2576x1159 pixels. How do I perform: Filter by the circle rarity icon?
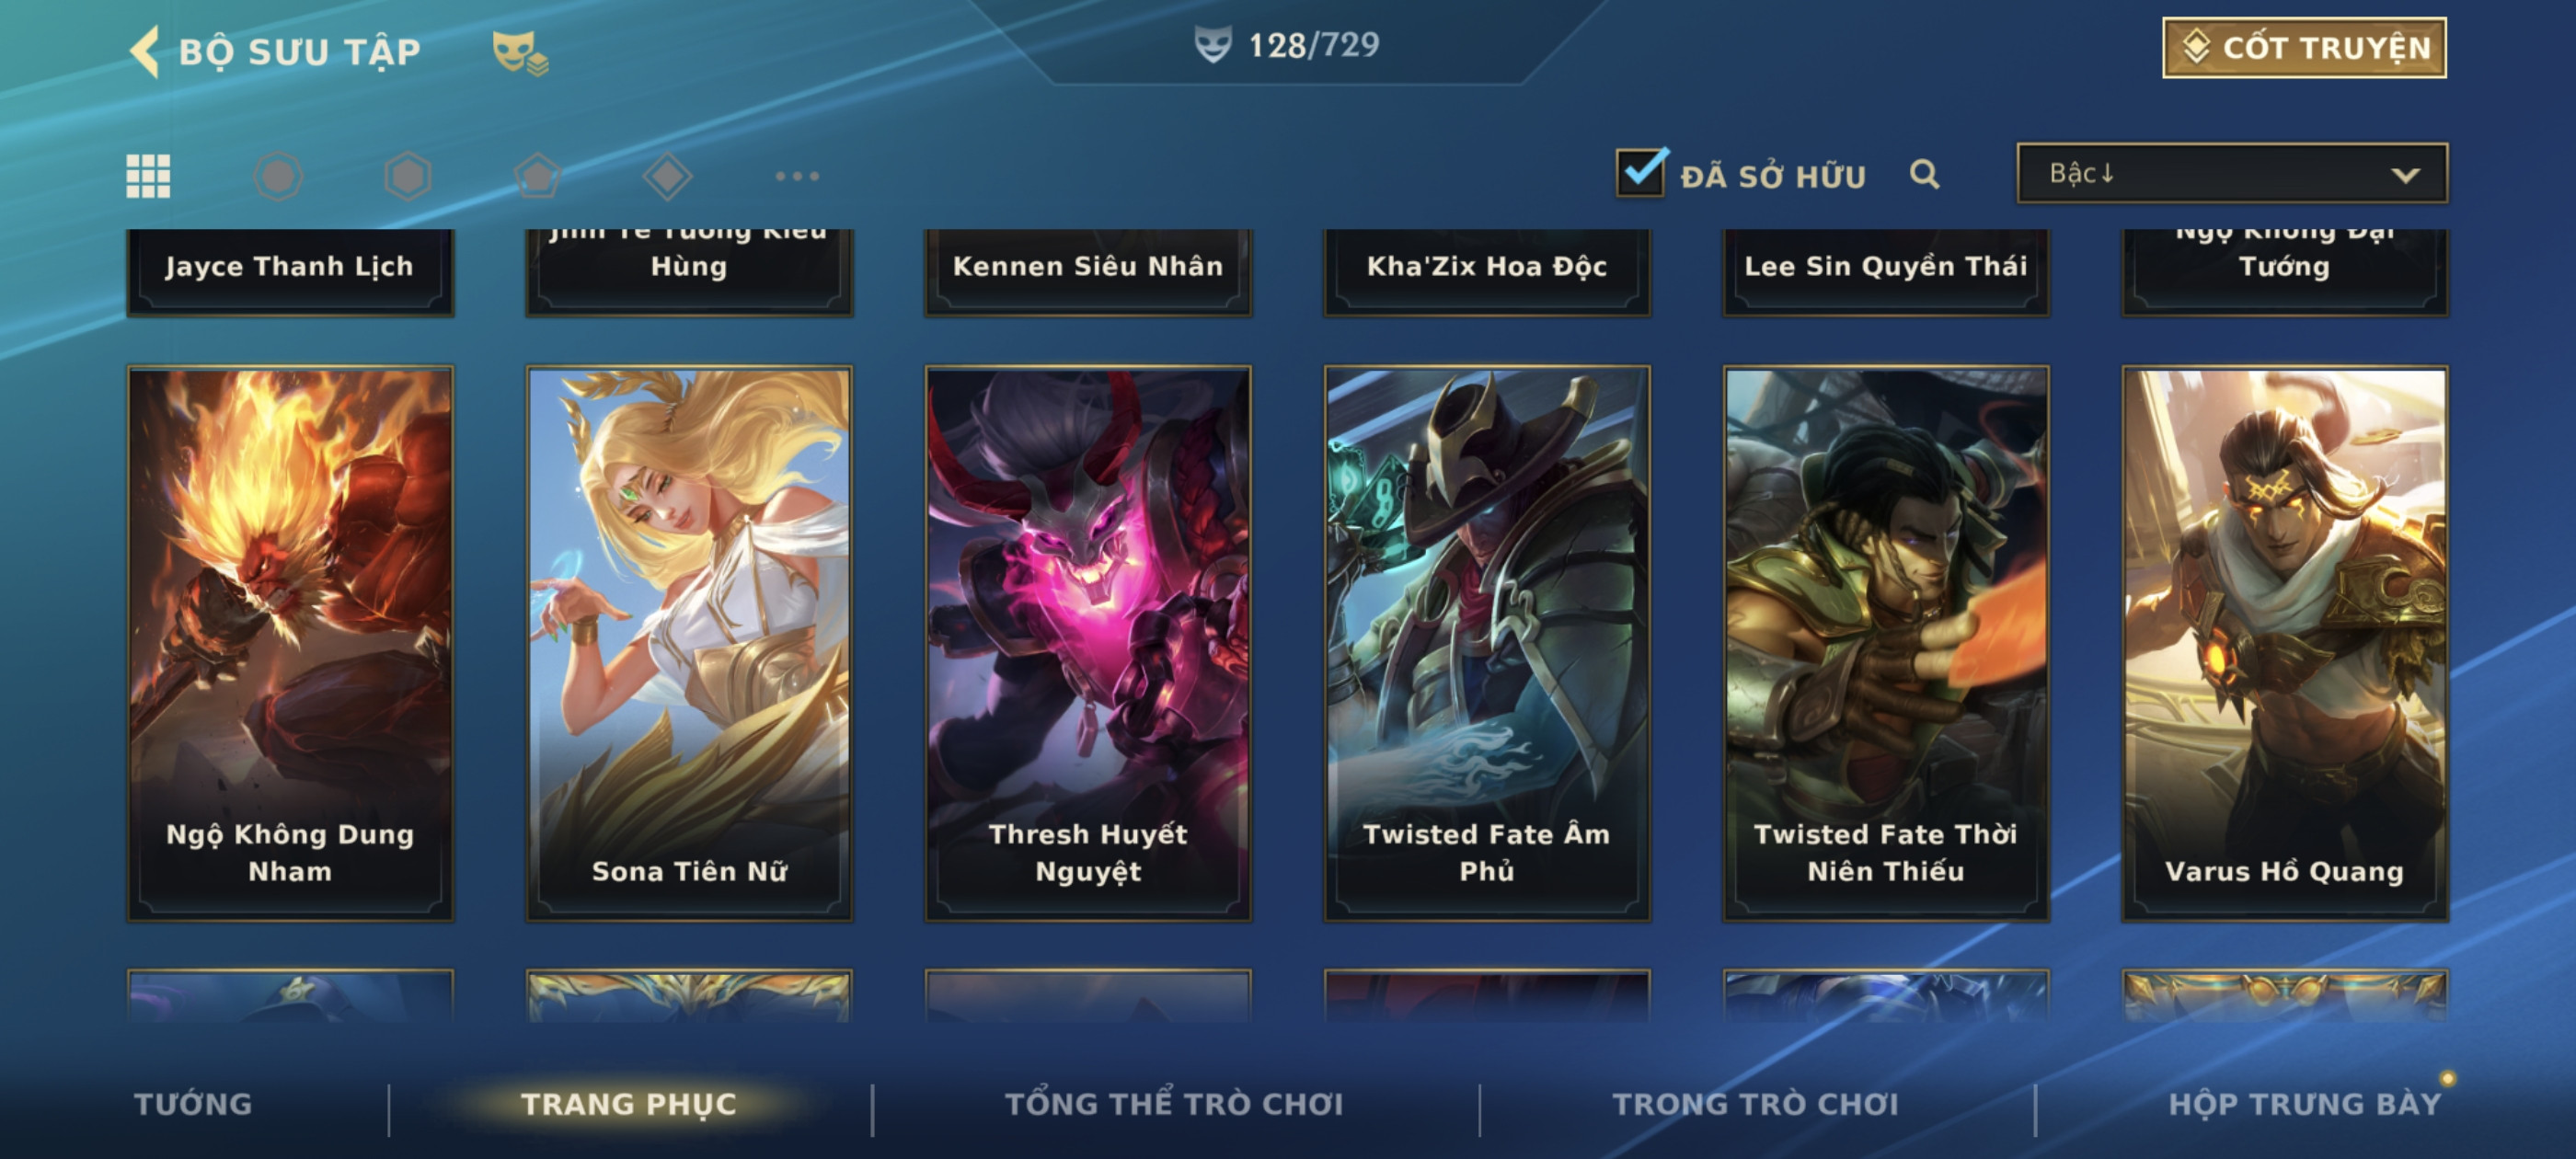click(278, 176)
